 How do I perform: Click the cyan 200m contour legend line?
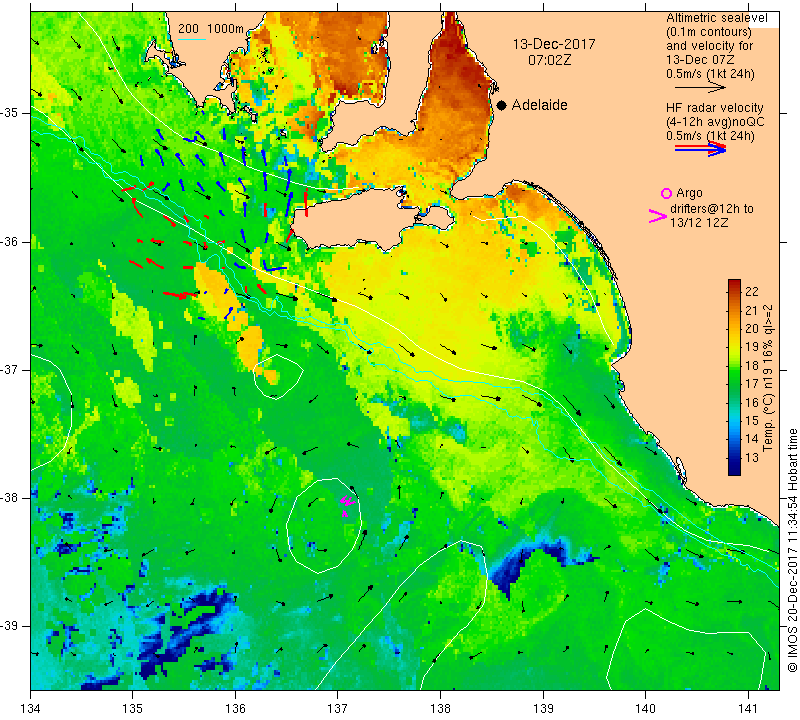tap(192, 39)
